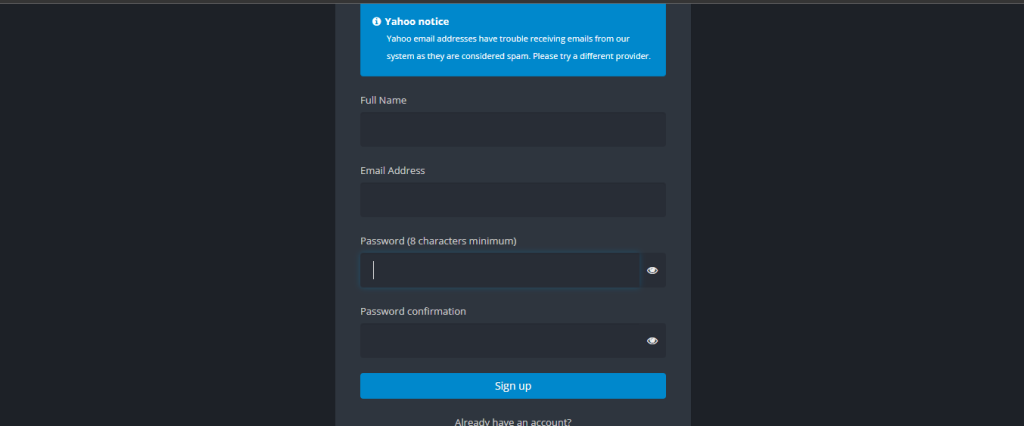Image resolution: width=1024 pixels, height=426 pixels.
Task: Open the "Already have an account?" link
Action: (512, 422)
